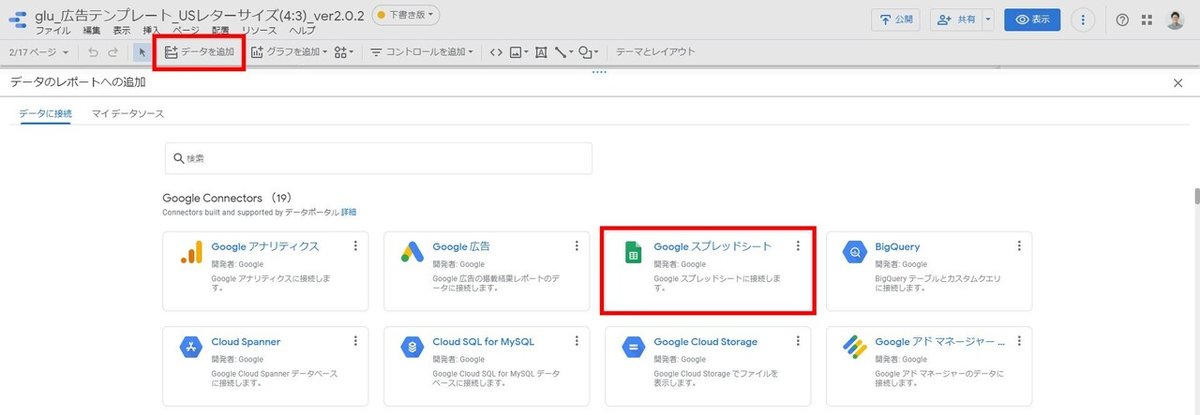Select the Google スプレッドシート connector
Image resolution: width=1200 pixels, height=415 pixels.
coord(708,272)
